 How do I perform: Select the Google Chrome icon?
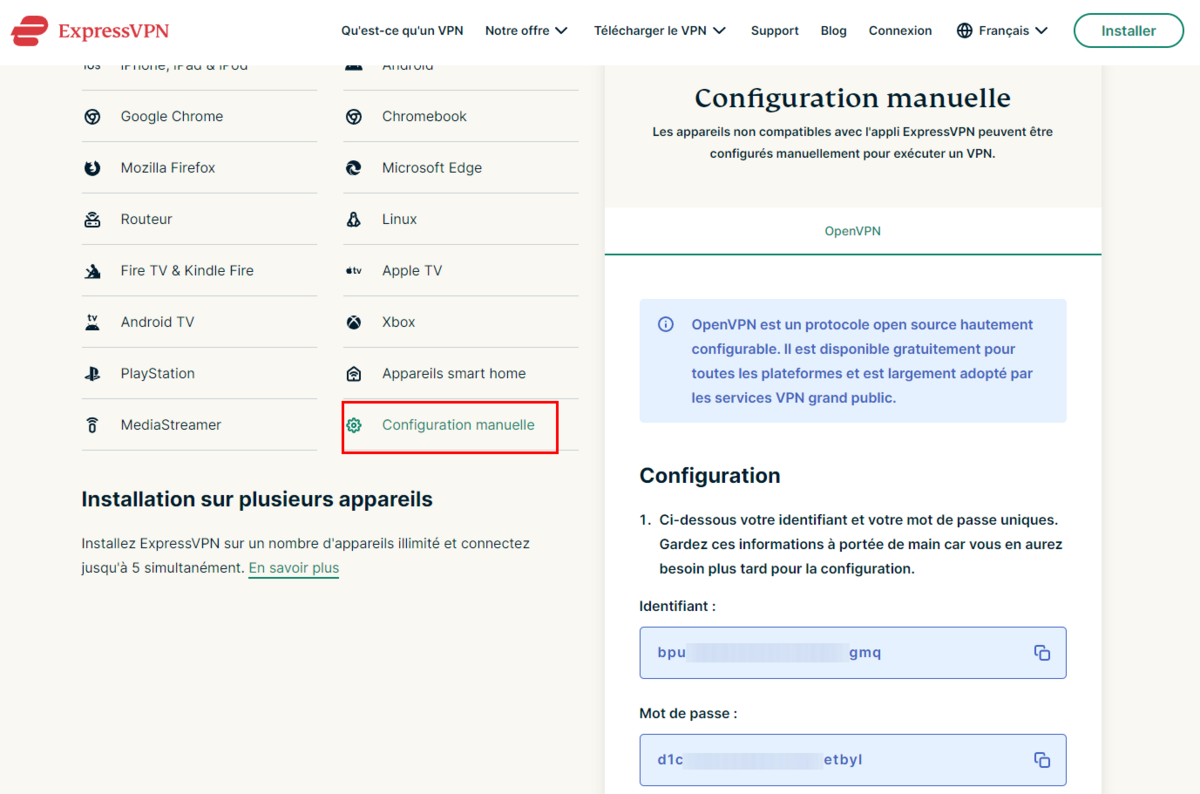[92, 117]
